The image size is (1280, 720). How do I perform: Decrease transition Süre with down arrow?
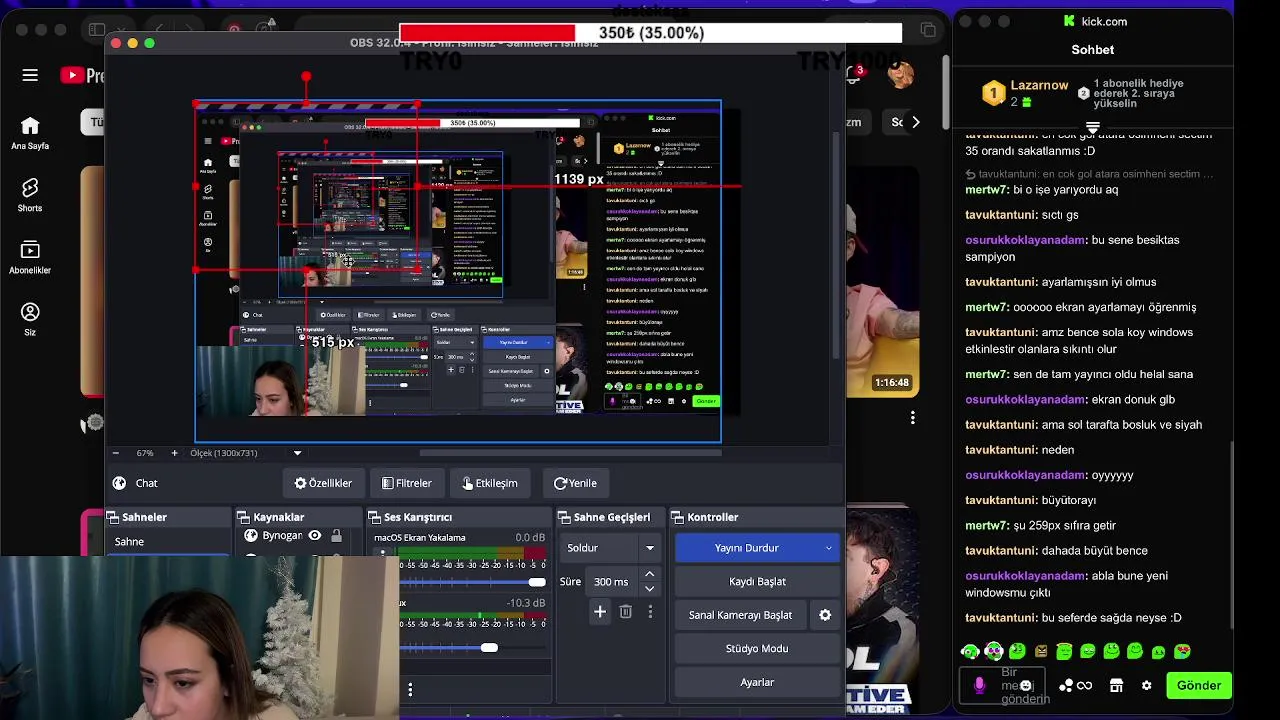coord(650,589)
